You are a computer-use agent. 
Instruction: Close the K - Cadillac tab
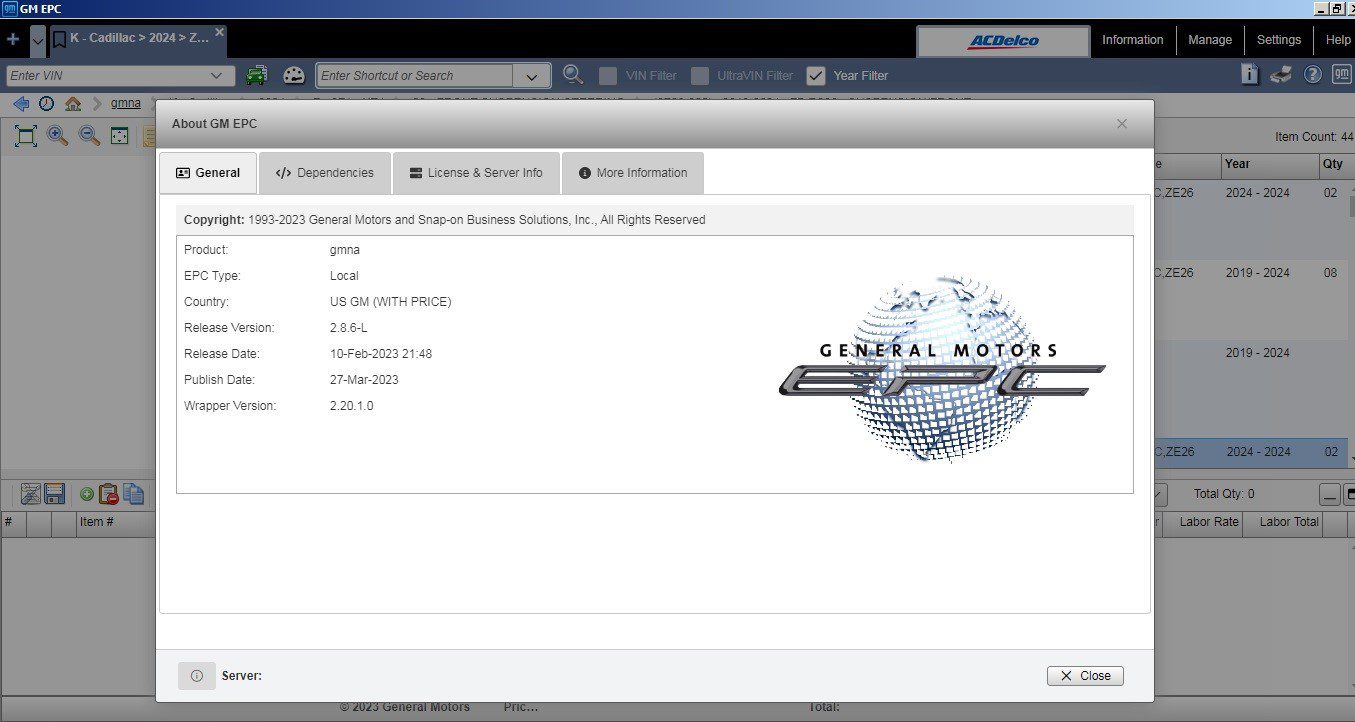[220, 32]
